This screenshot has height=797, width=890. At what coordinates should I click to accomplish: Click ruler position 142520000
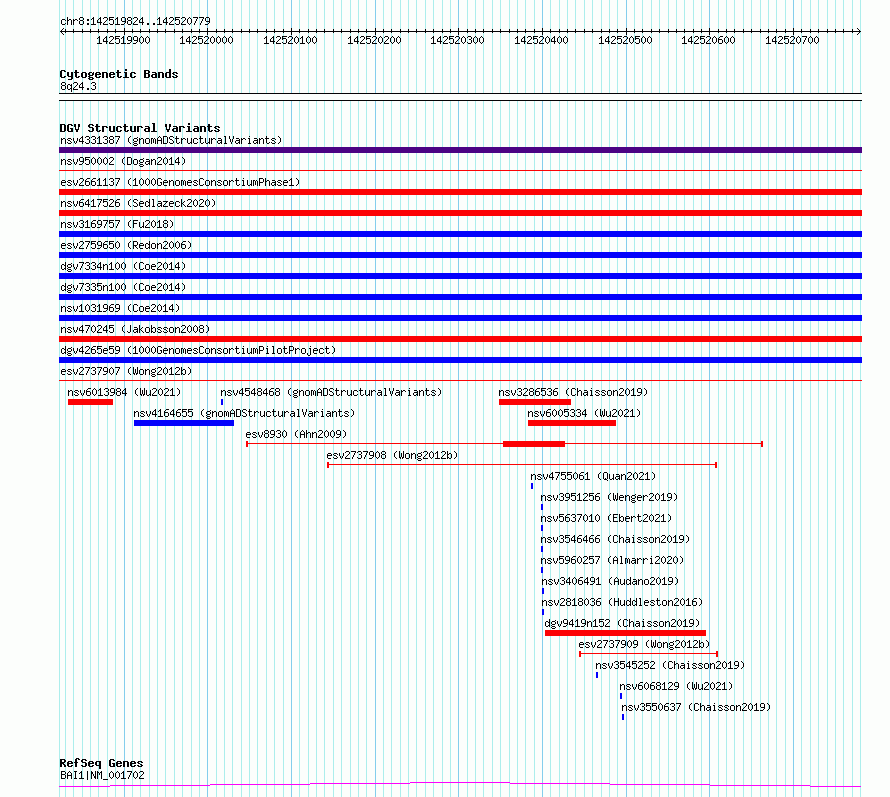point(206,40)
